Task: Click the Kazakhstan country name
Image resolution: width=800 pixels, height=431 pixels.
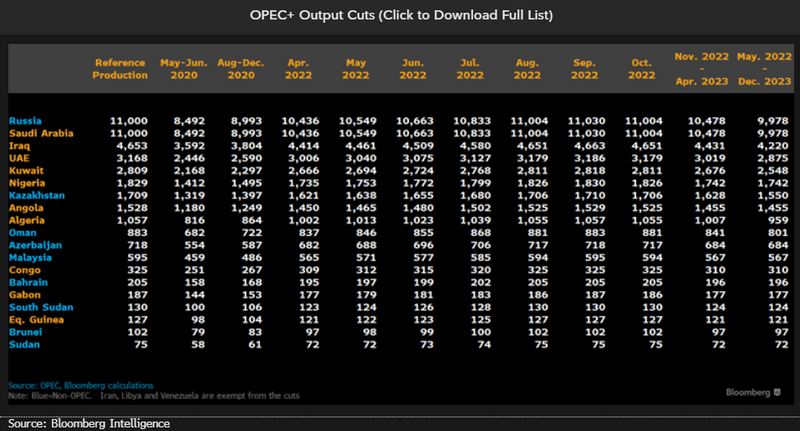Action: coord(36,195)
